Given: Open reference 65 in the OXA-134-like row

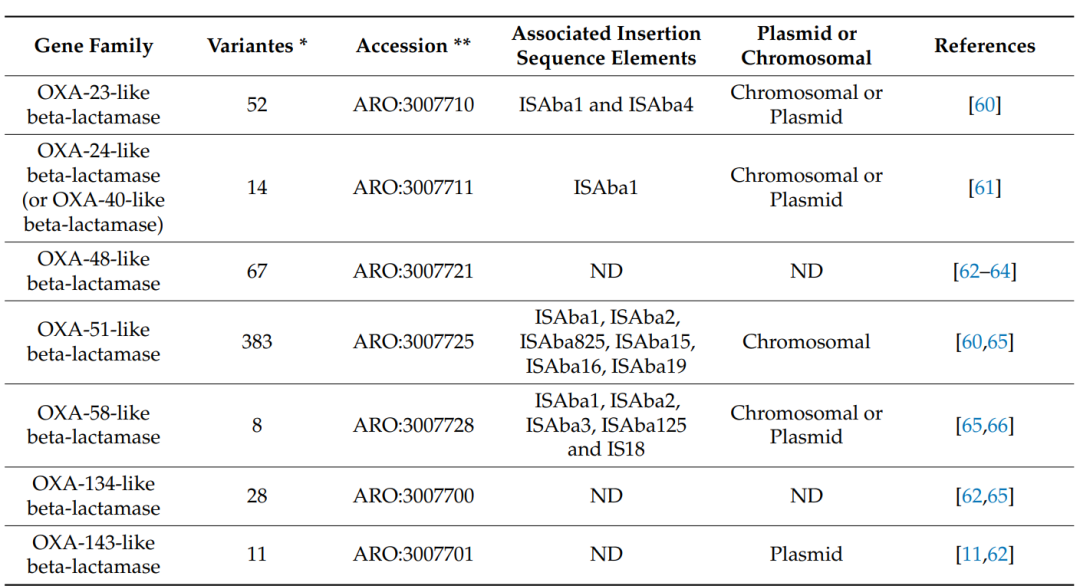Looking at the screenshot, I should click(997, 496).
